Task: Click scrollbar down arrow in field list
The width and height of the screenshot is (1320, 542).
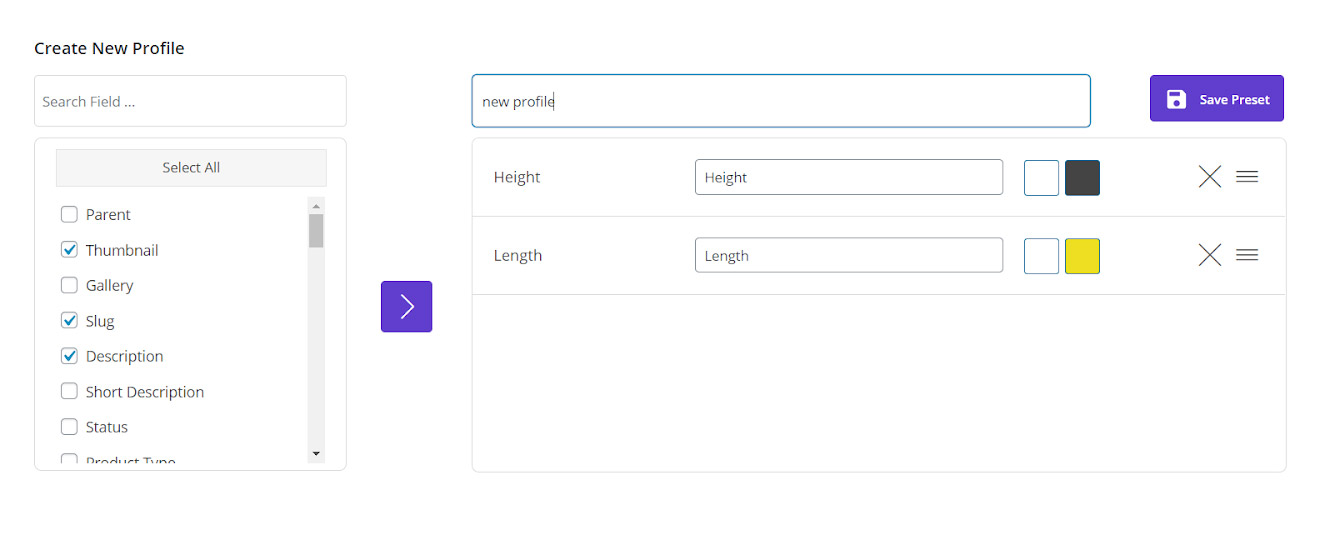Action: tap(316, 453)
